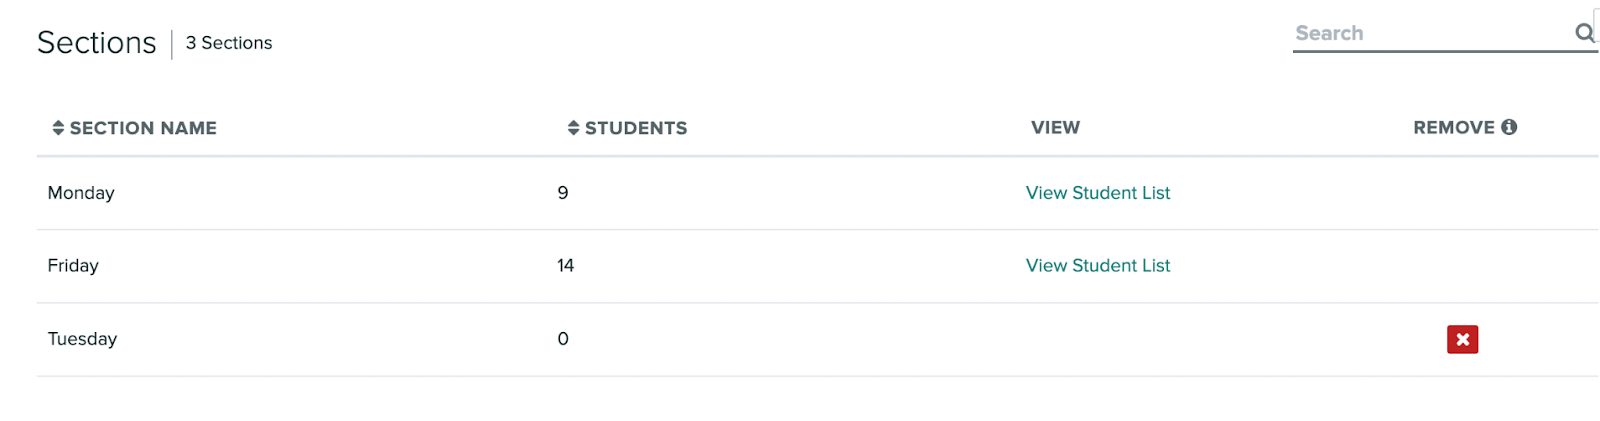This screenshot has height=421, width=1600.
Task: Click the REMOVE column header label
Action: coord(1454,127)
